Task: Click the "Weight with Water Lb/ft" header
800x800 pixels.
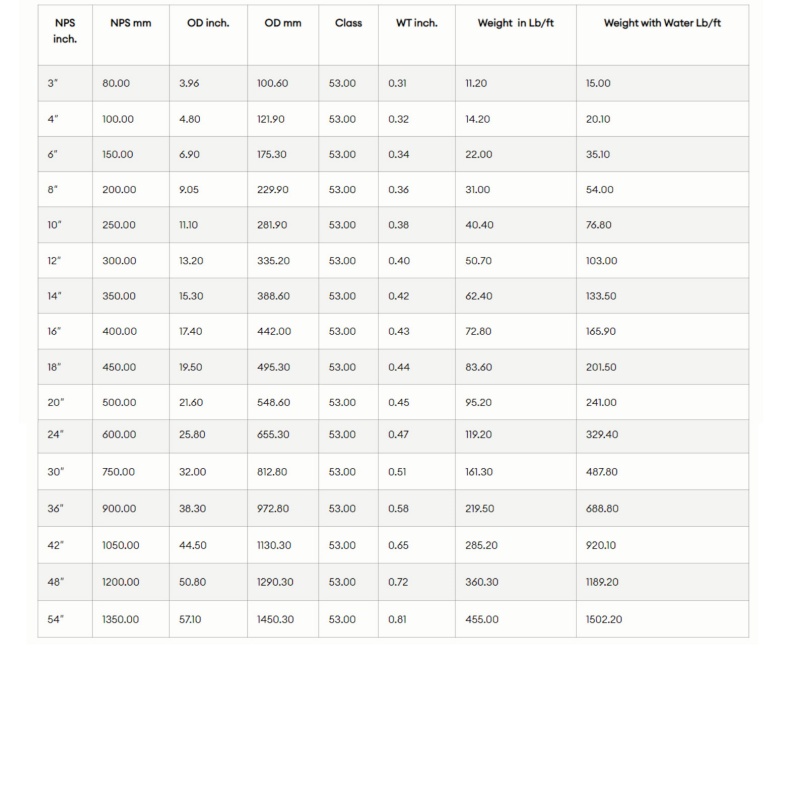Action: tap(662, 23)
